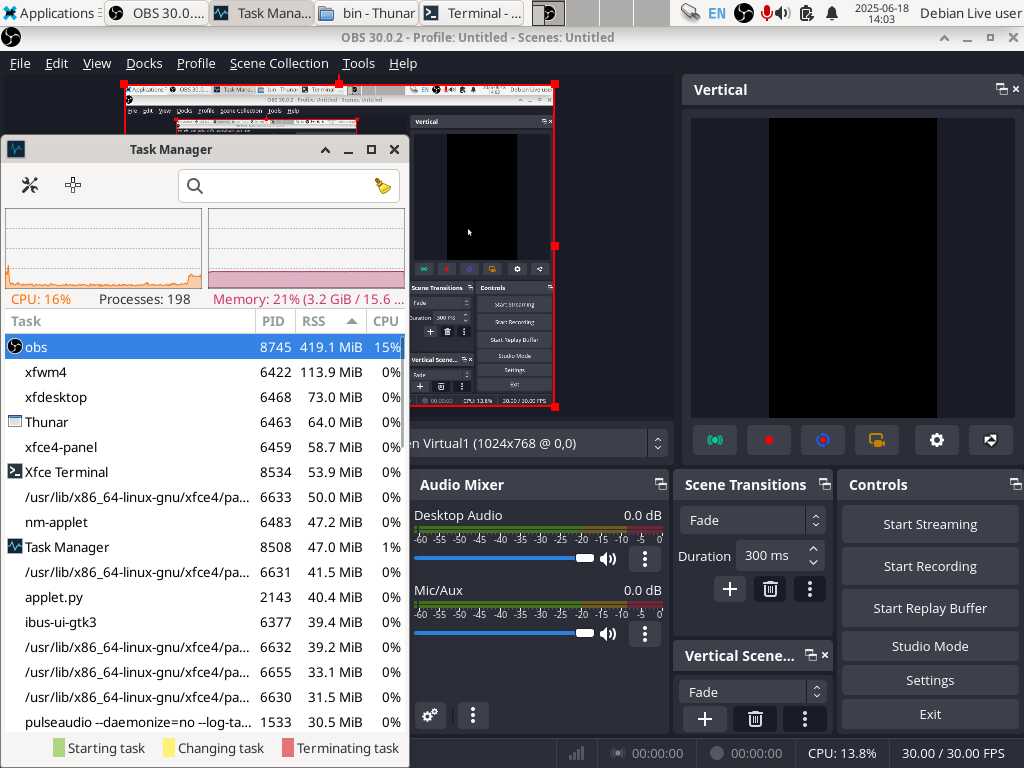Mute the Desktop Audio speaker icon
Image resolution: width=1024 pixels, height=768 pixels.
click(x=608, y=558)
